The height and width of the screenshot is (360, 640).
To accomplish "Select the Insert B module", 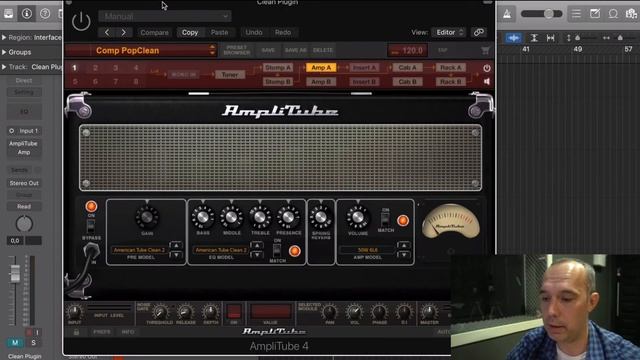I will [x=364, y=82].
